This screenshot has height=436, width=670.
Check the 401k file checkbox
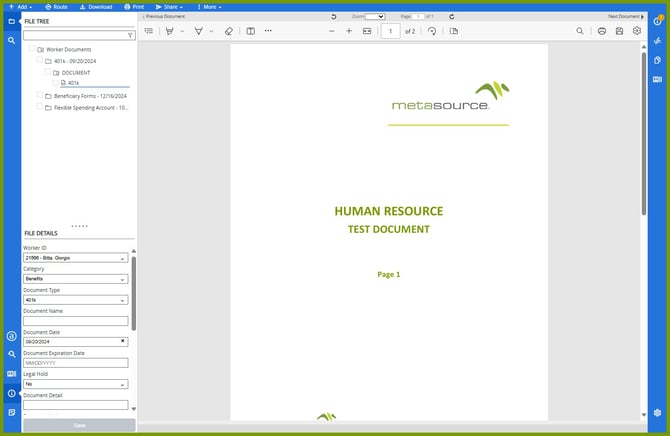(x=55, y=82)
